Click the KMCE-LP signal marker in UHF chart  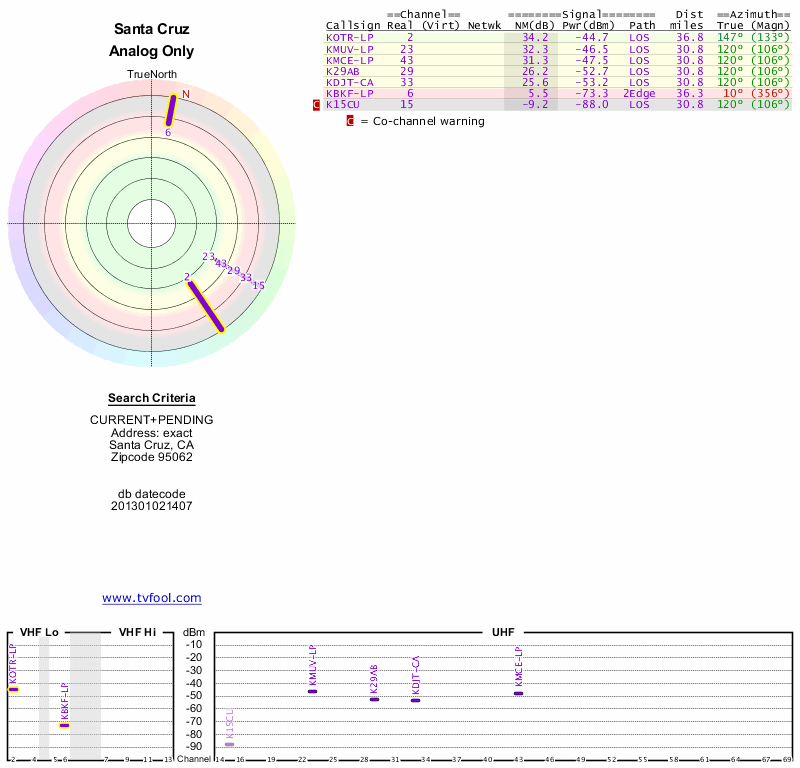[x=519, y=693]
